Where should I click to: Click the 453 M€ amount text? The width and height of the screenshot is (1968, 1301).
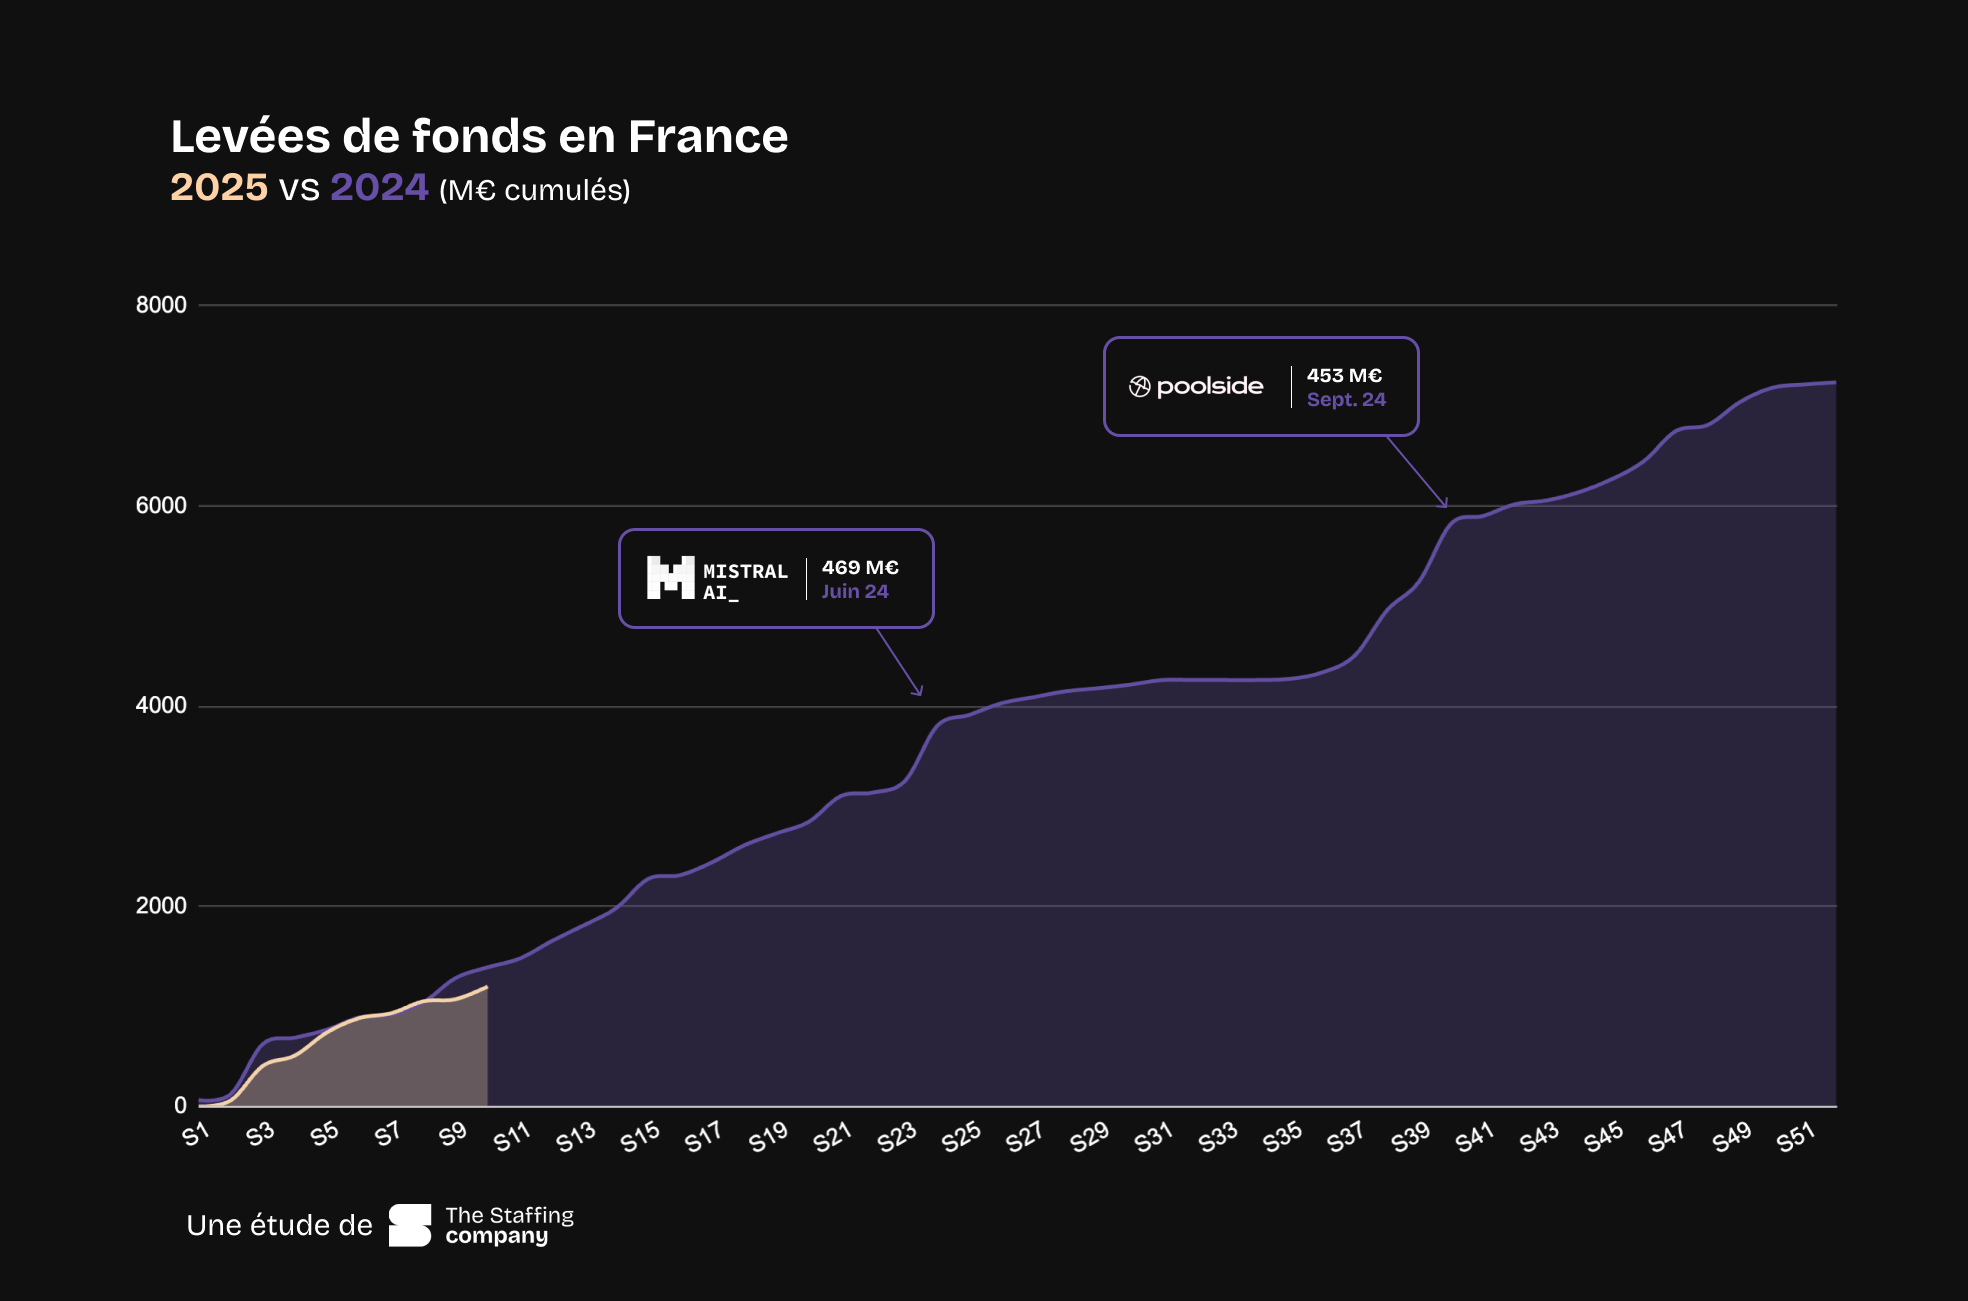pyautogui.click(x=1344, y=375)
